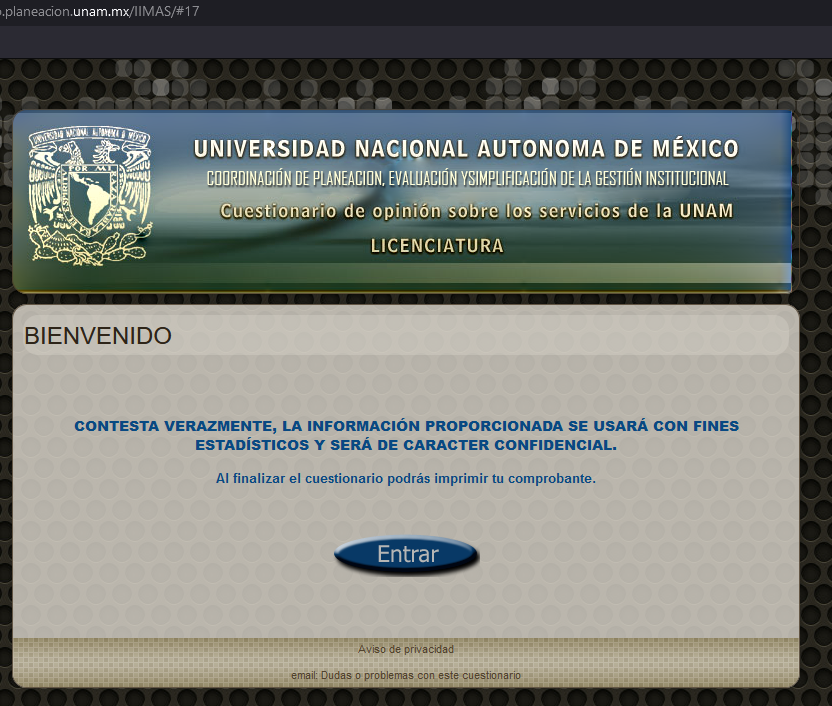
Task: Click the second line ESTADÍSTICOS Y SERÁ text
Action: 406,445
